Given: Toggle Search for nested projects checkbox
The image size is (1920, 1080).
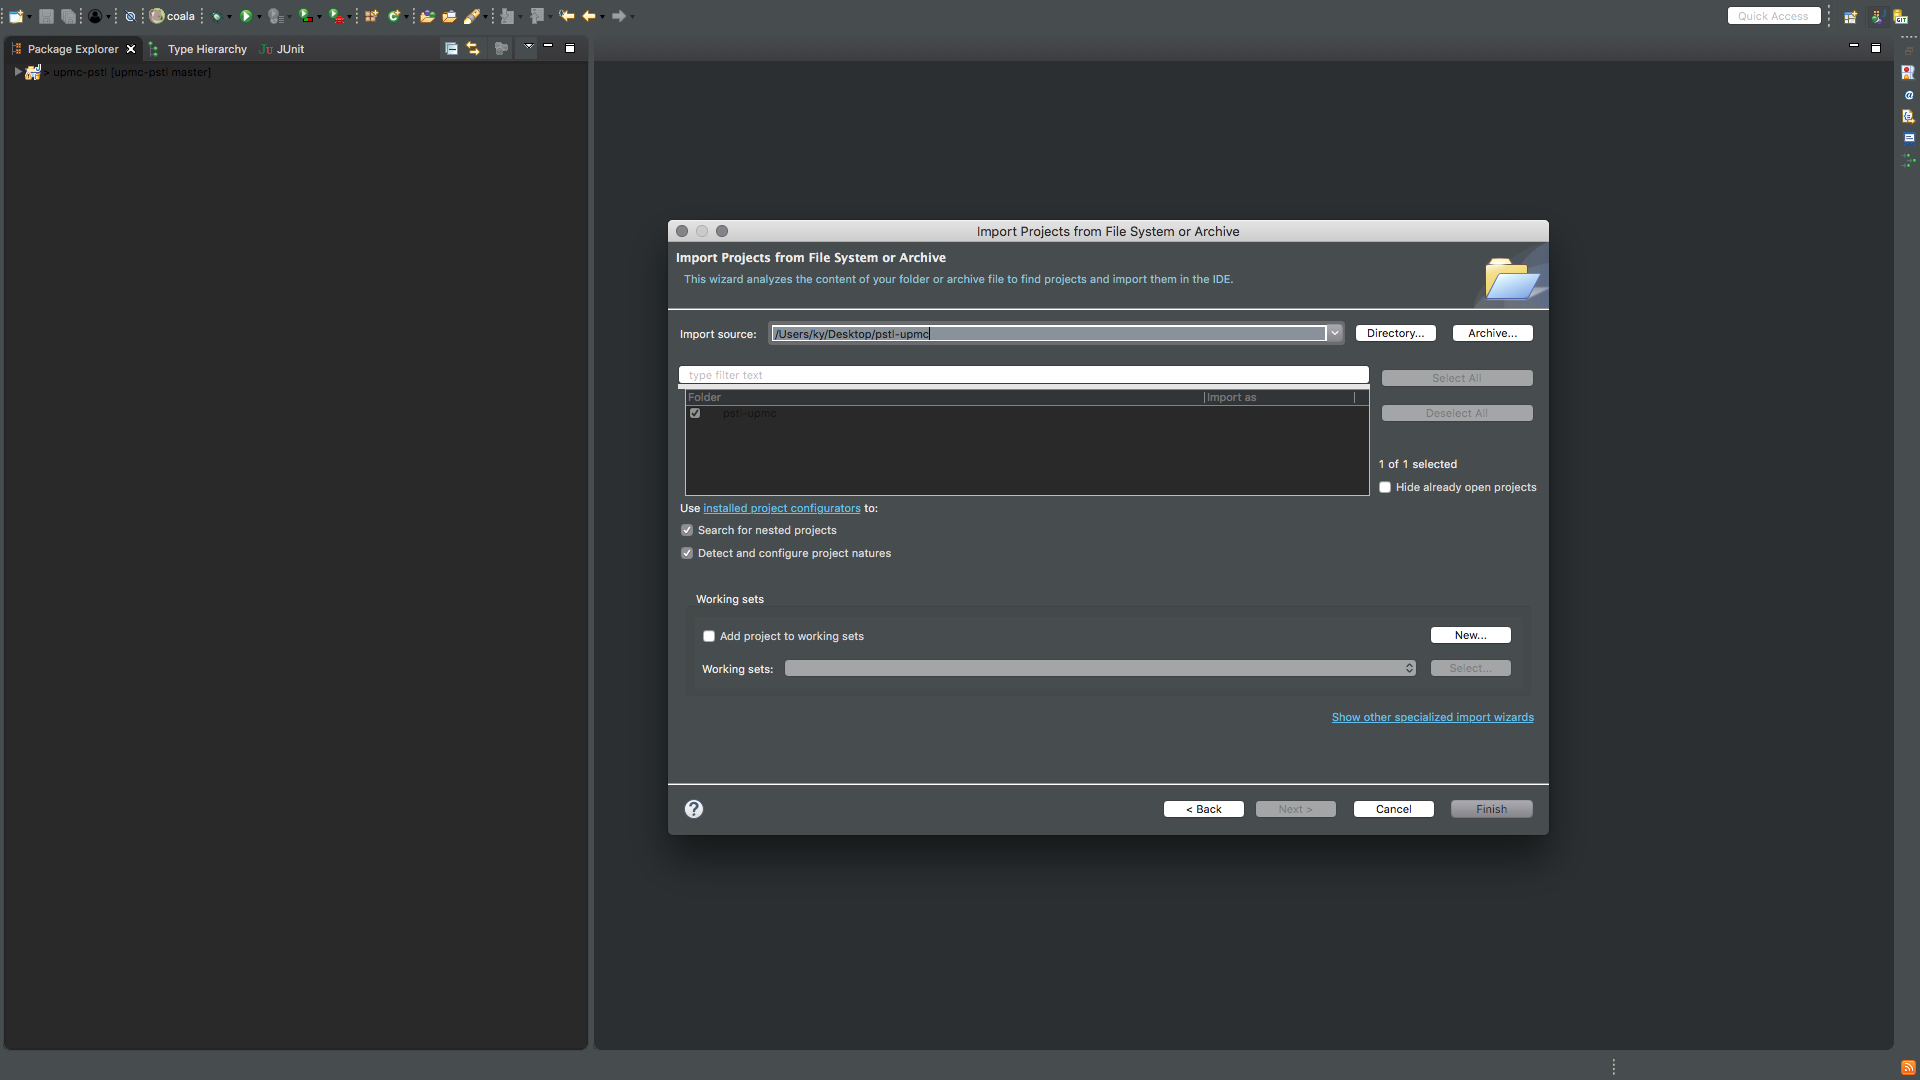Looking at the screenshot, I should (x=686, y=530).
